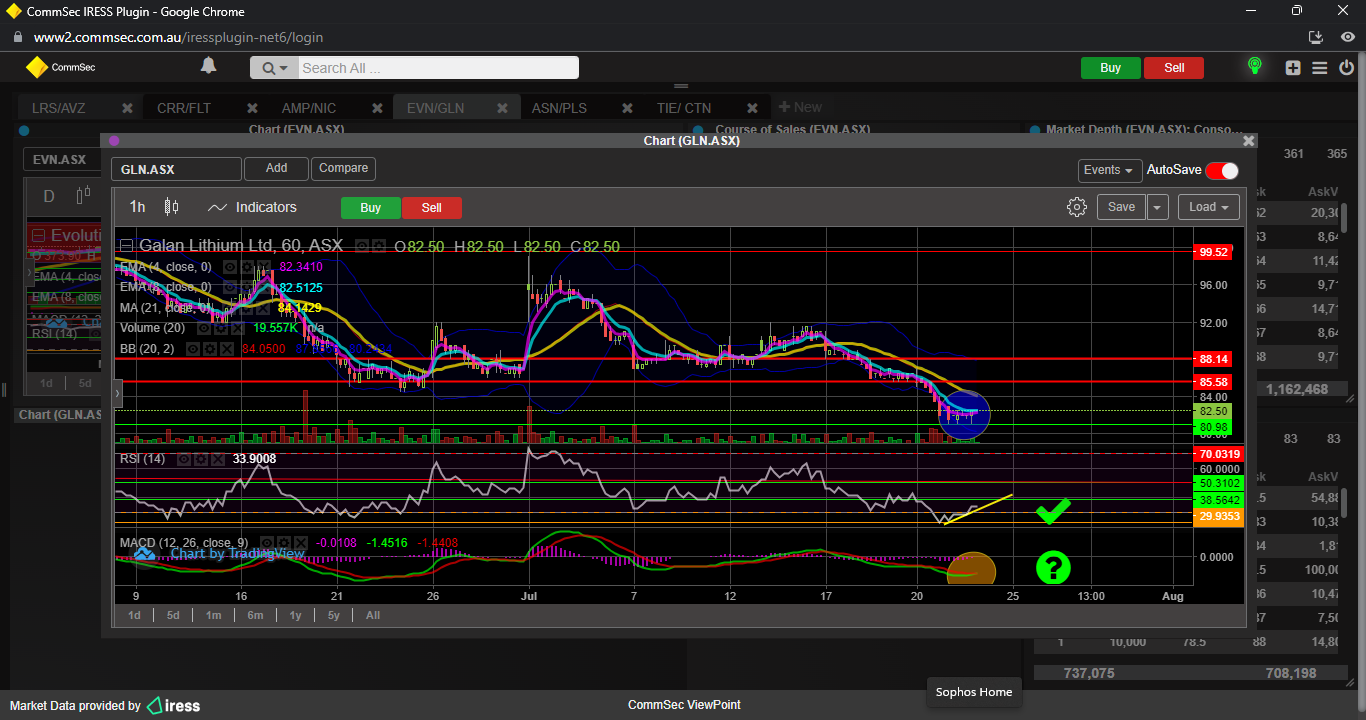Screen dimensions: 1366x720
Task: Open the search type dropdown magnifier
Action: tap(274, 68)
